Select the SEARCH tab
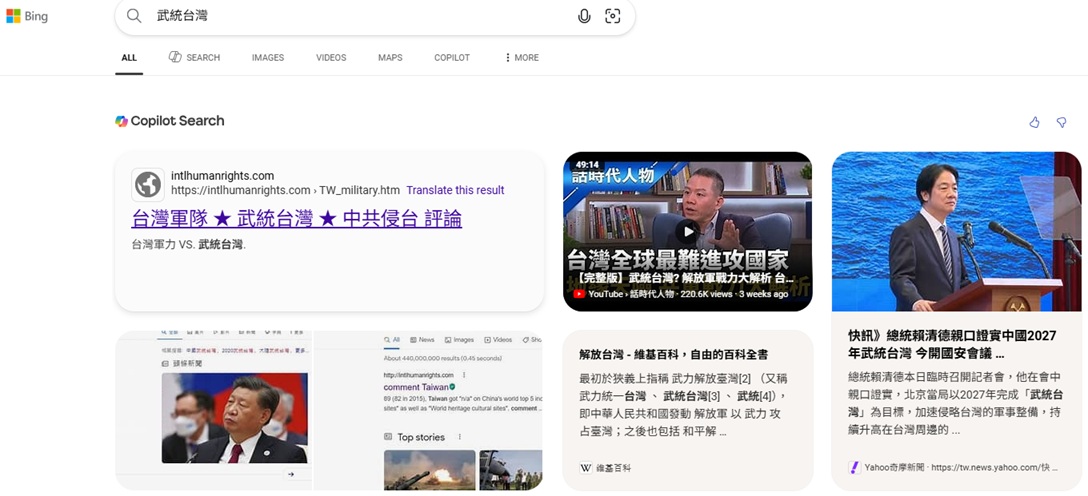The image size is (1088, 496). (x=194, y=58)
